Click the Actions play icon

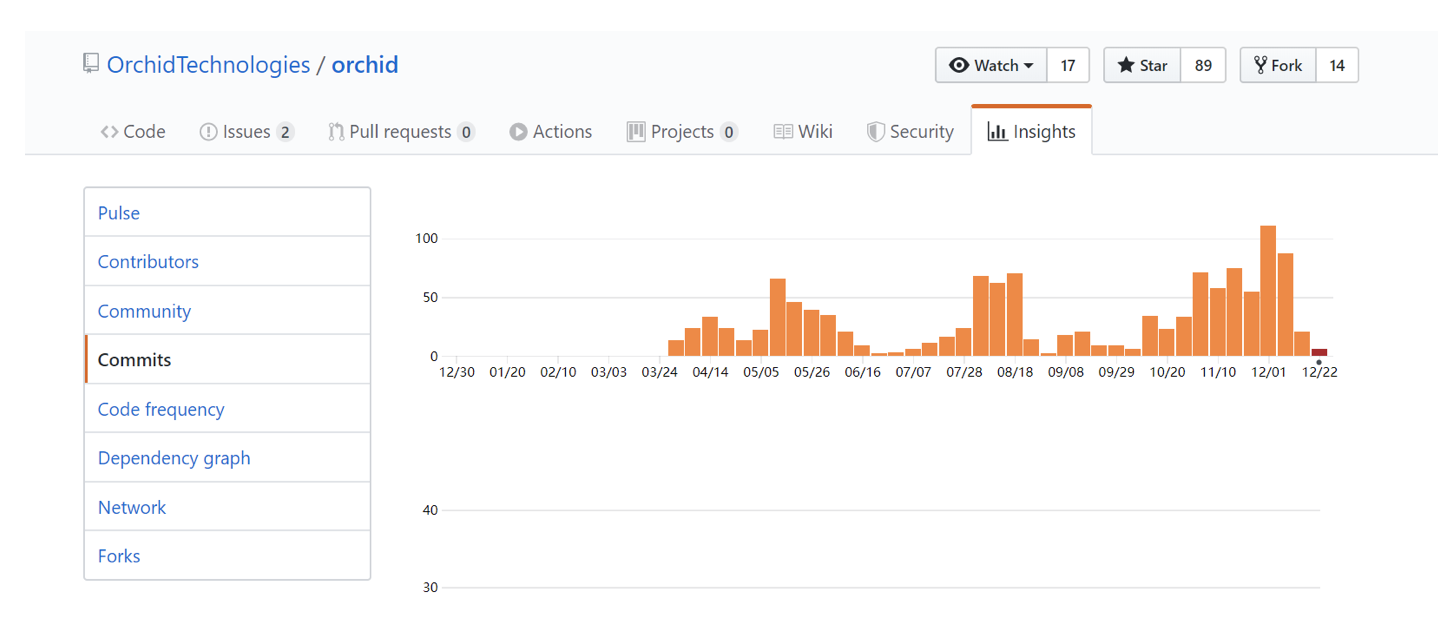[518, 132]
